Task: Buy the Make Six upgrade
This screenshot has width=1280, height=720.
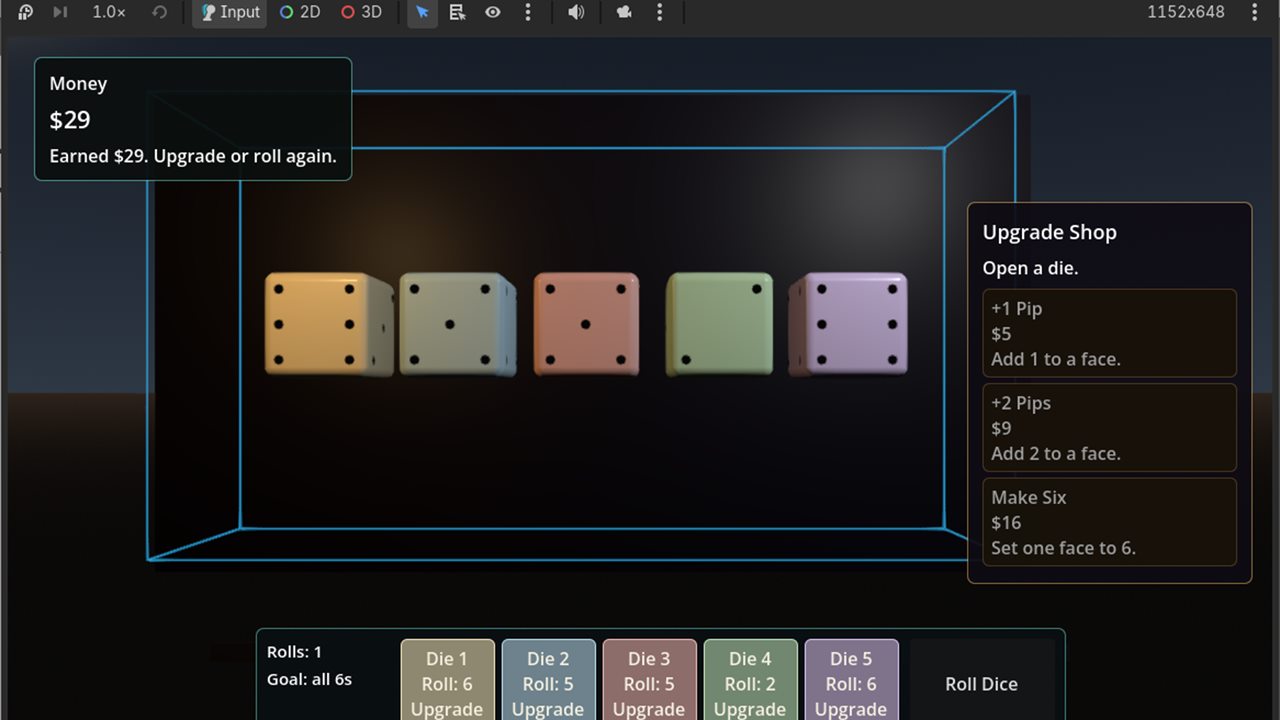Action: pyautogui.click(x=1110, y=522)
